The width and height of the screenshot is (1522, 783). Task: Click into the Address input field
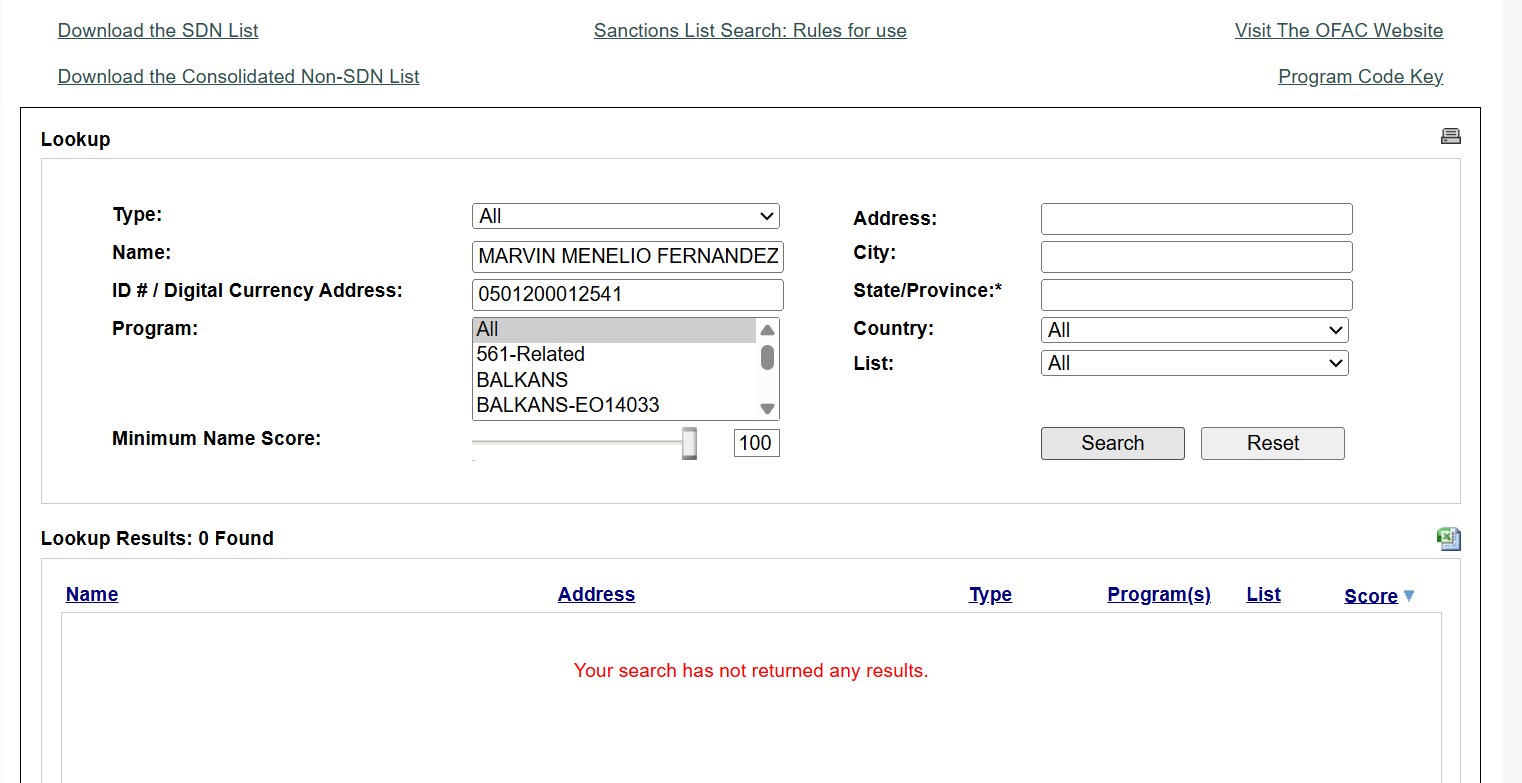click(x=1196, y=219)
